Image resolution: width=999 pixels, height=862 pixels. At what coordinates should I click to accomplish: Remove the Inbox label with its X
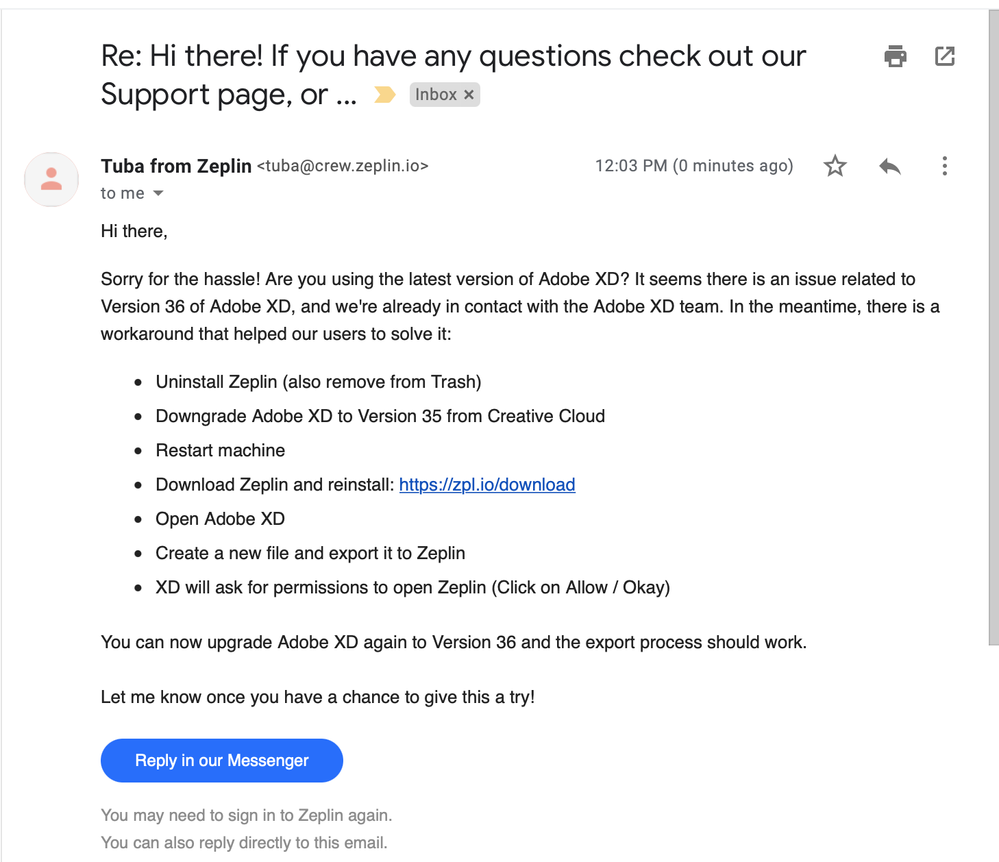tap(469, 95)
